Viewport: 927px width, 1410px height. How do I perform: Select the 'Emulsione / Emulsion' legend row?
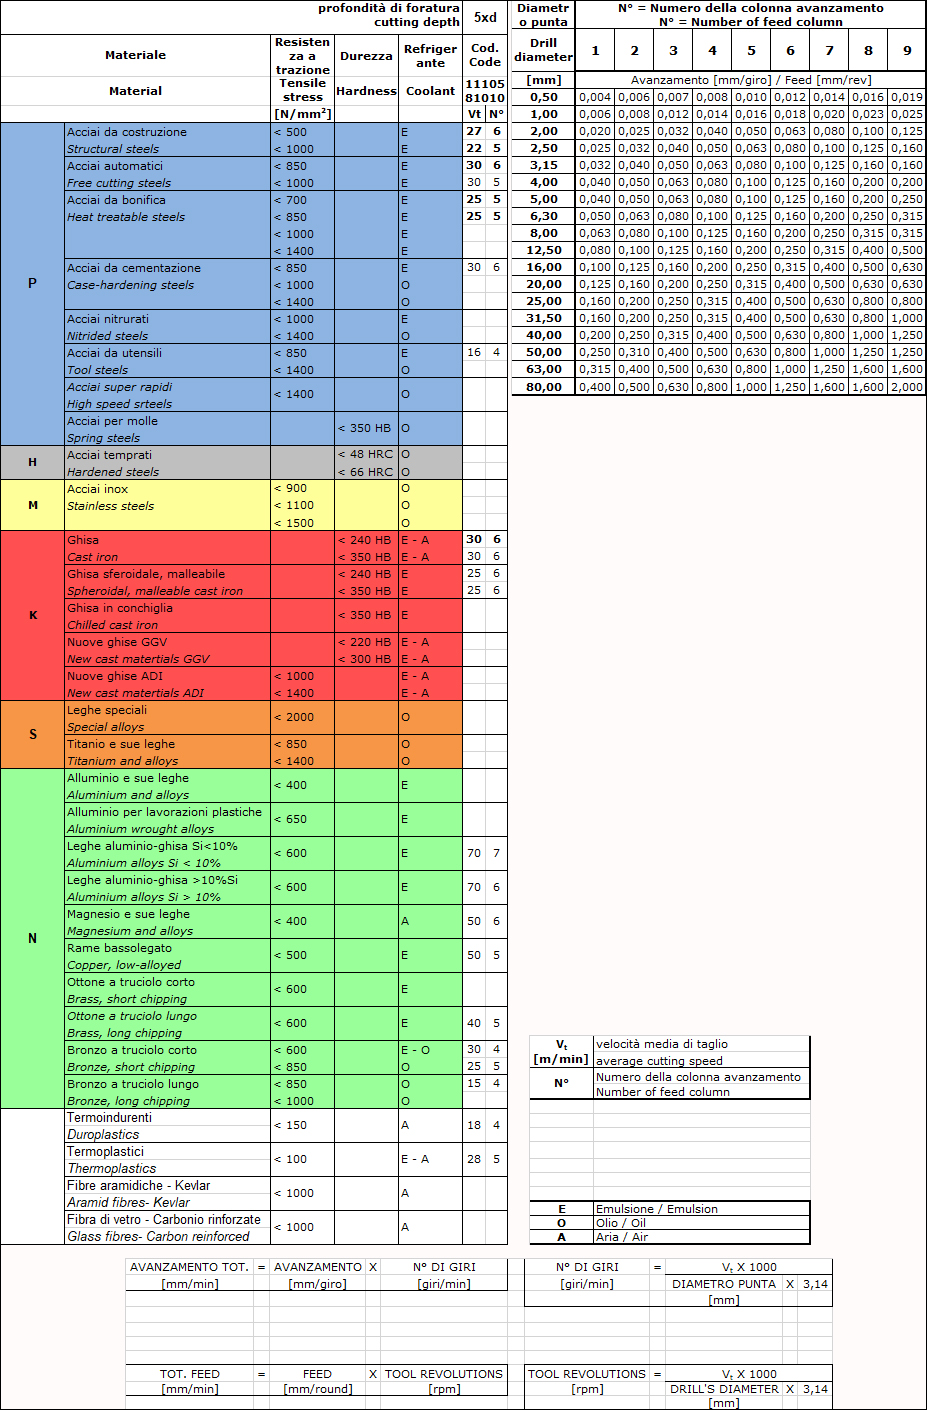tap(669, 1209)
